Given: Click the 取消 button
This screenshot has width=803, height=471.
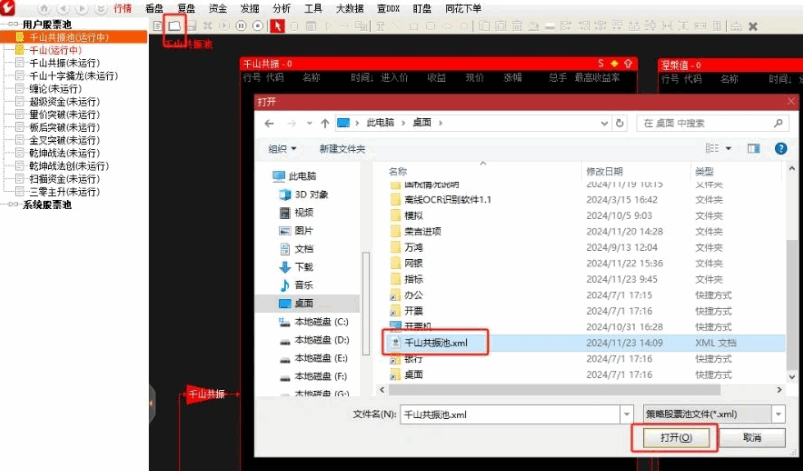Looking at the screenshot, I should pyautogui.click(x=752, y=438).
